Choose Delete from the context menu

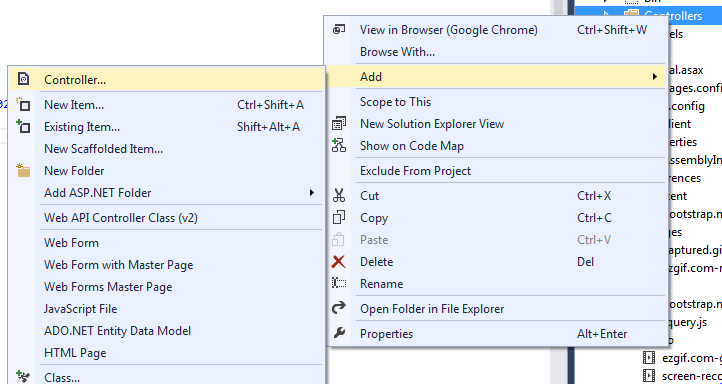[x=496, y=262]
